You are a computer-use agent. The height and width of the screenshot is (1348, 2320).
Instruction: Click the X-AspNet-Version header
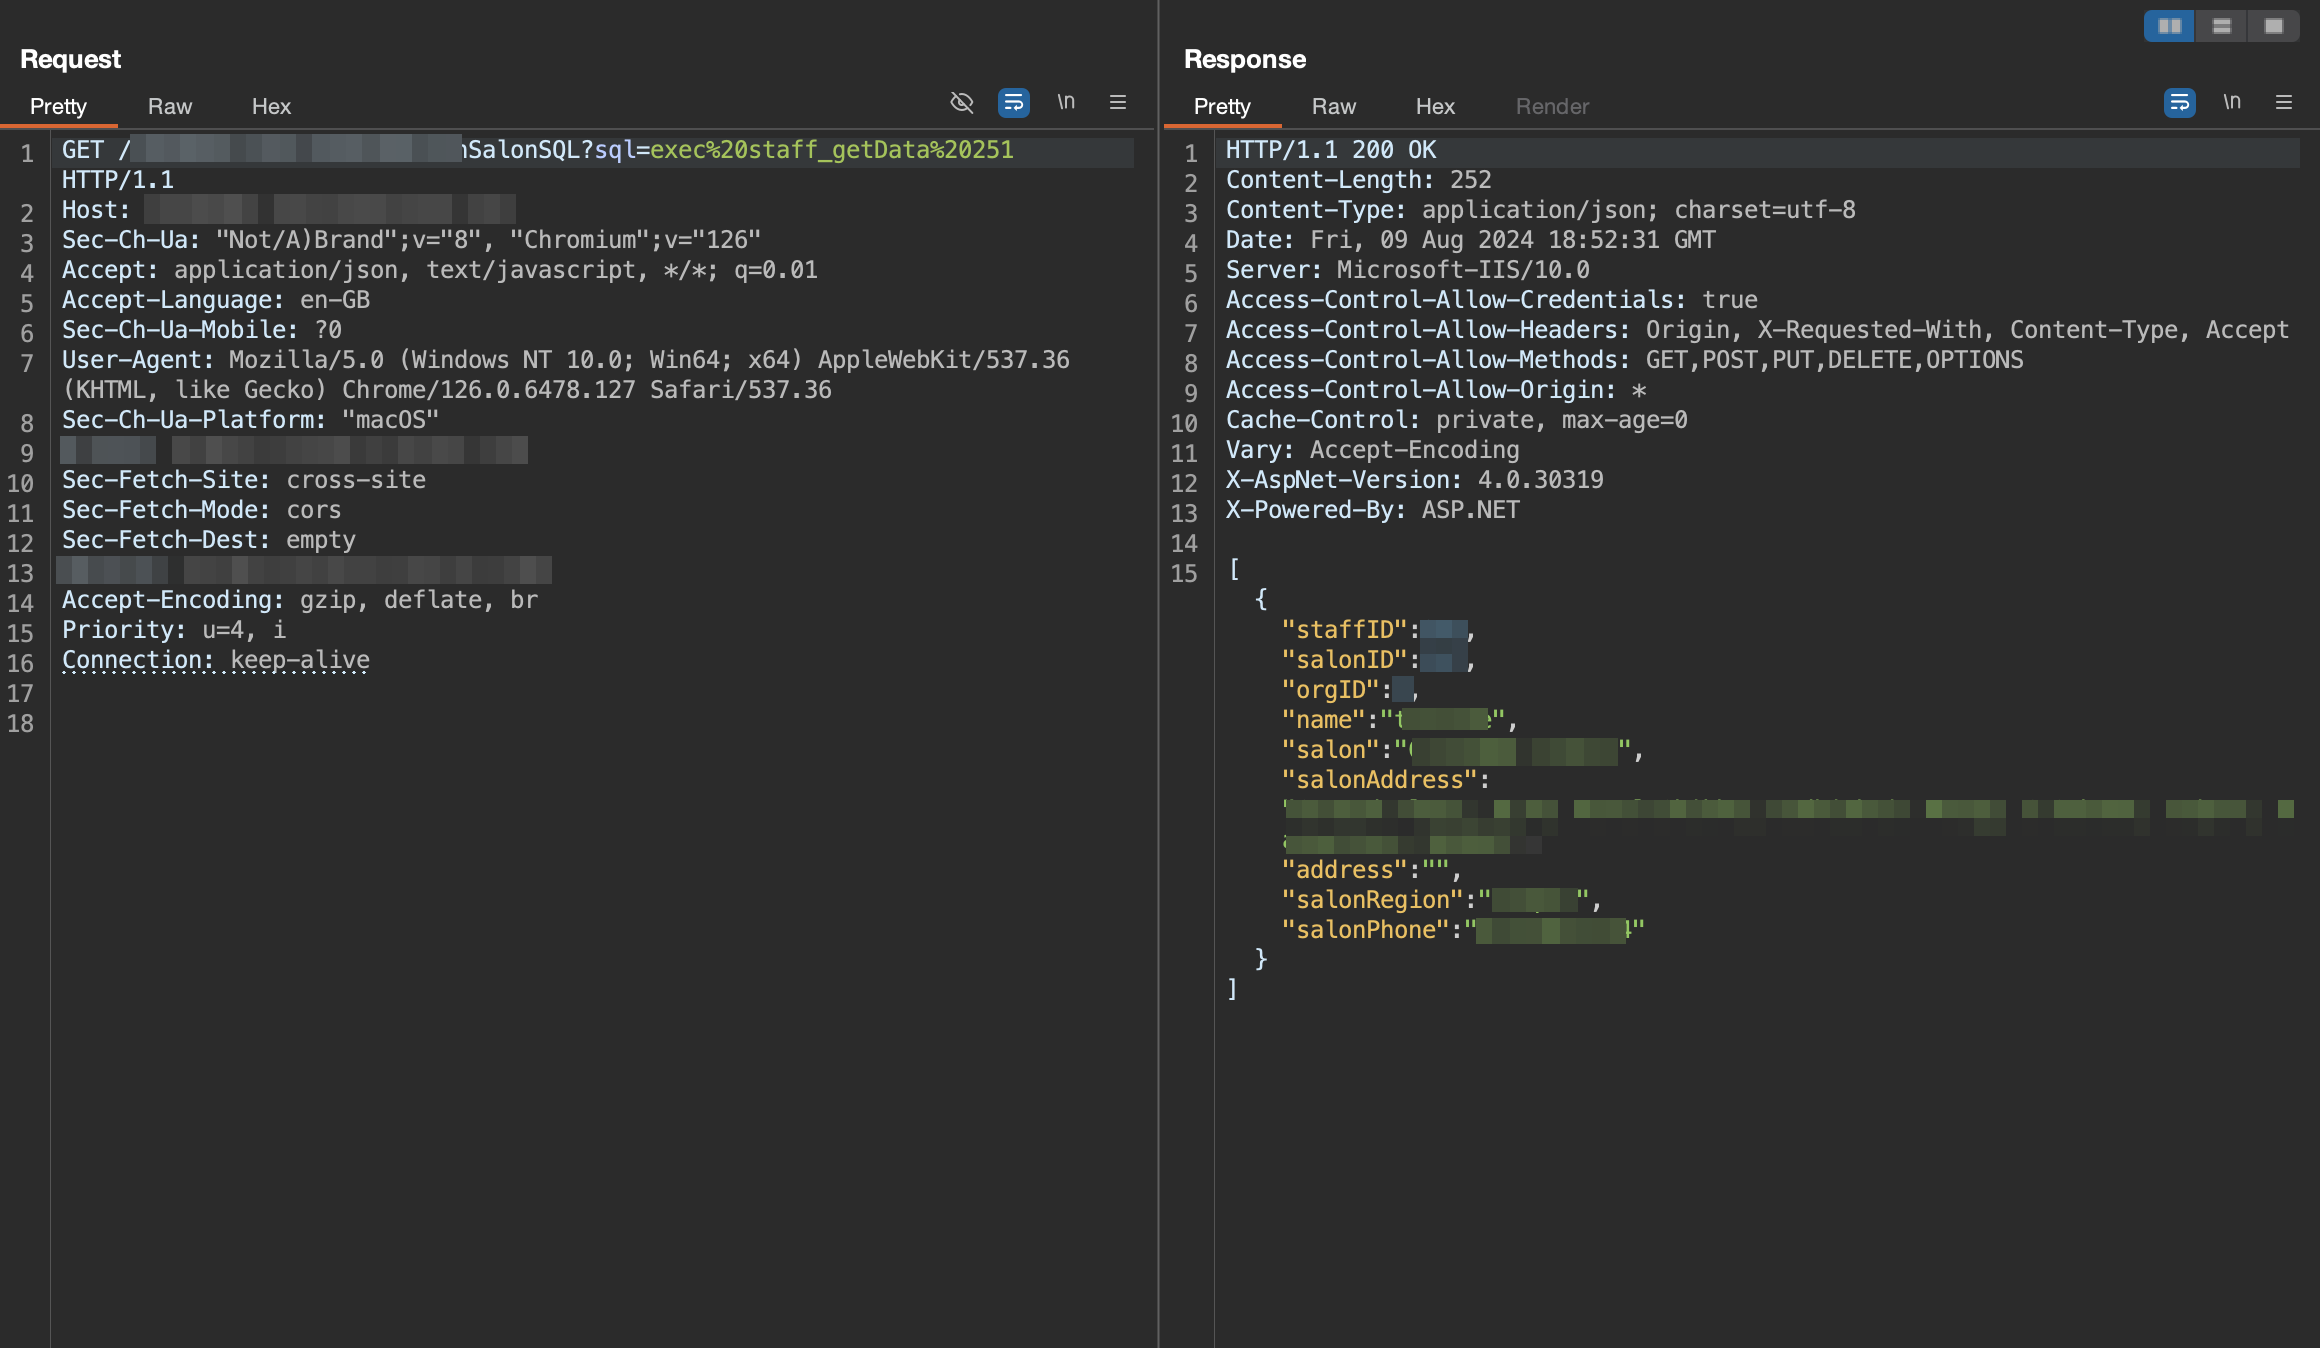click(x=1415, y=480)
